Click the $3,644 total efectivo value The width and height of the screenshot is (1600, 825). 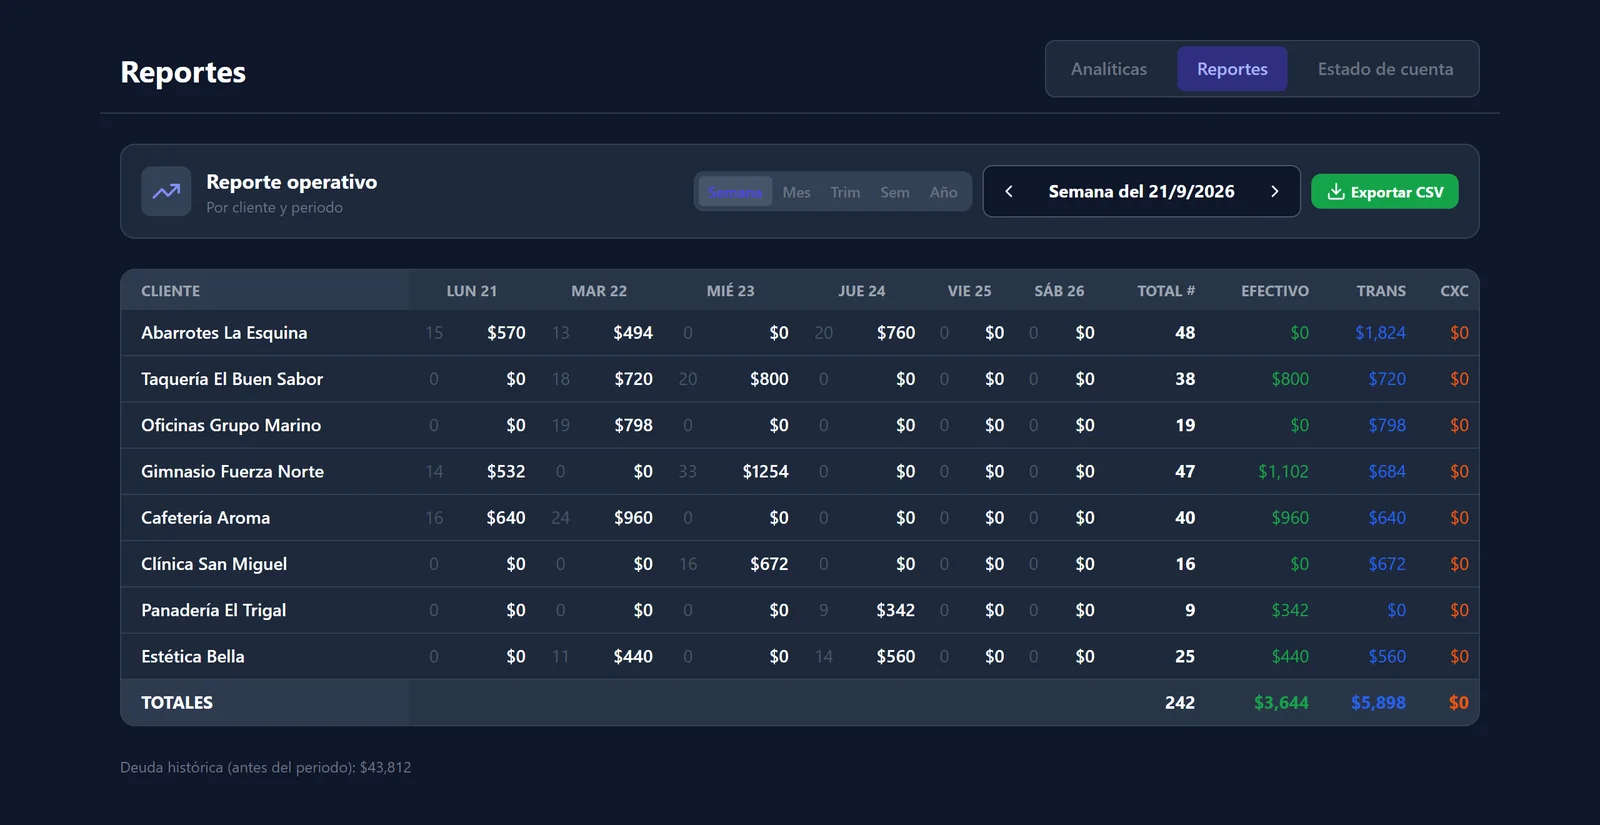[1281, 703]
